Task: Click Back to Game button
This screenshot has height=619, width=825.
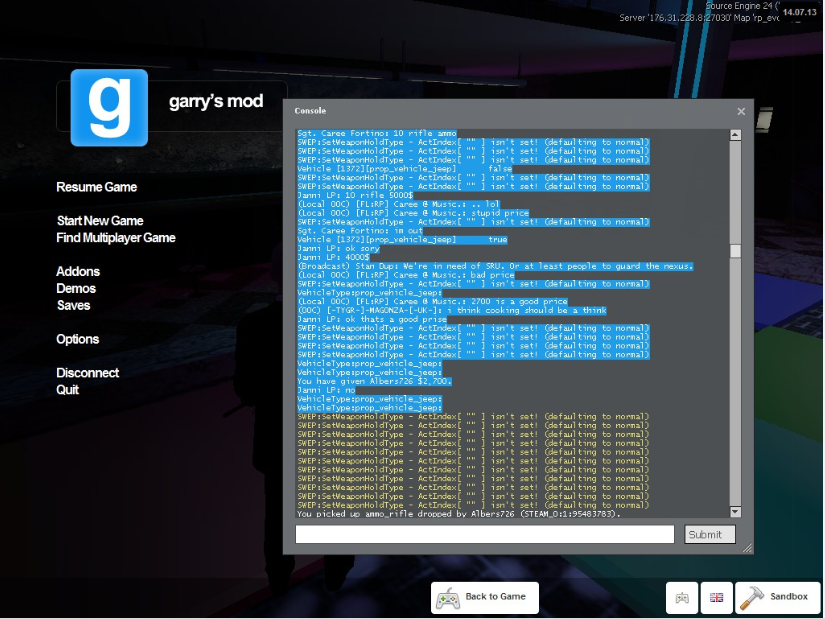Action: click(x=485, y=597)
